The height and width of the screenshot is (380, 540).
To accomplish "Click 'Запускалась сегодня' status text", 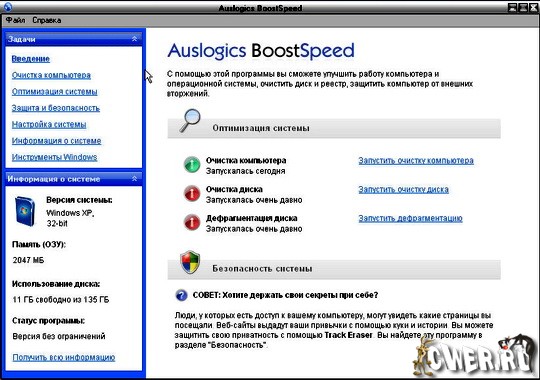I will pyautogui.click(x=246, y=171).
